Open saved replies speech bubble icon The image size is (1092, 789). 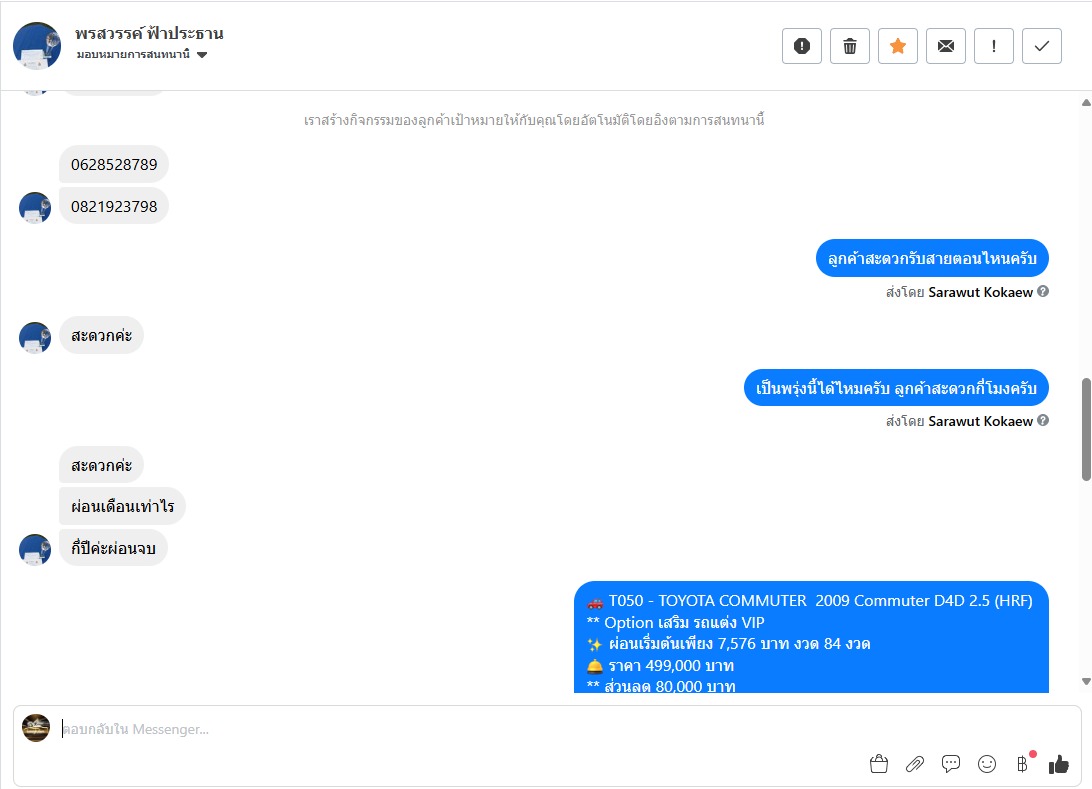[x=951, y=764]
